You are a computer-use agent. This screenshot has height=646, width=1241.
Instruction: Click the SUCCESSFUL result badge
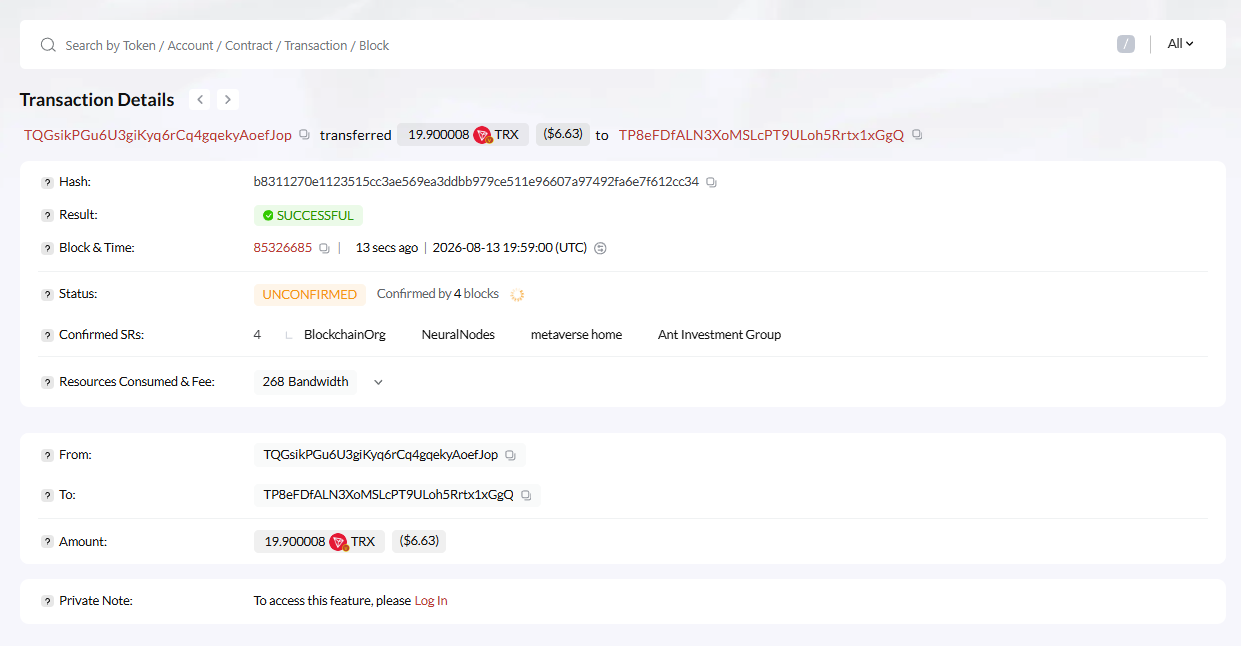click(308, 215)
